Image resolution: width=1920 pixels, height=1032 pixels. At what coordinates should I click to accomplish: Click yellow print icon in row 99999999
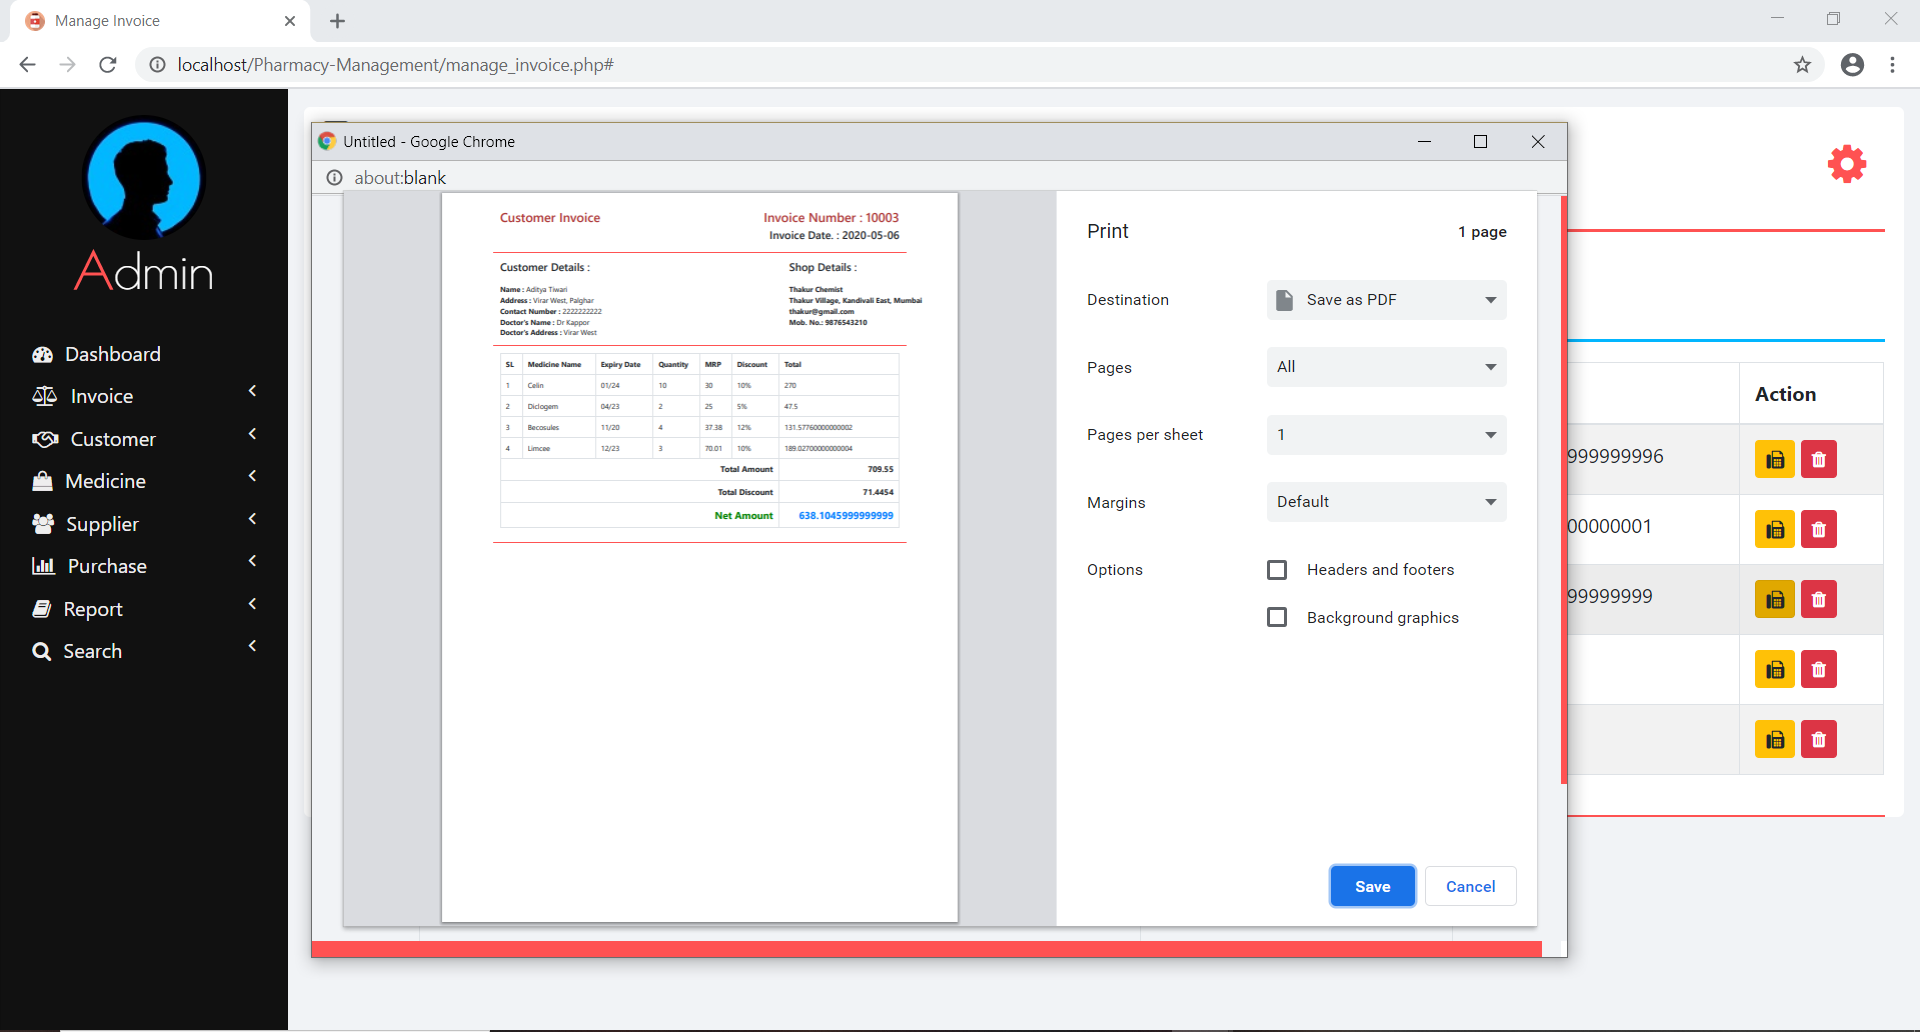(x=1775, y=599)
